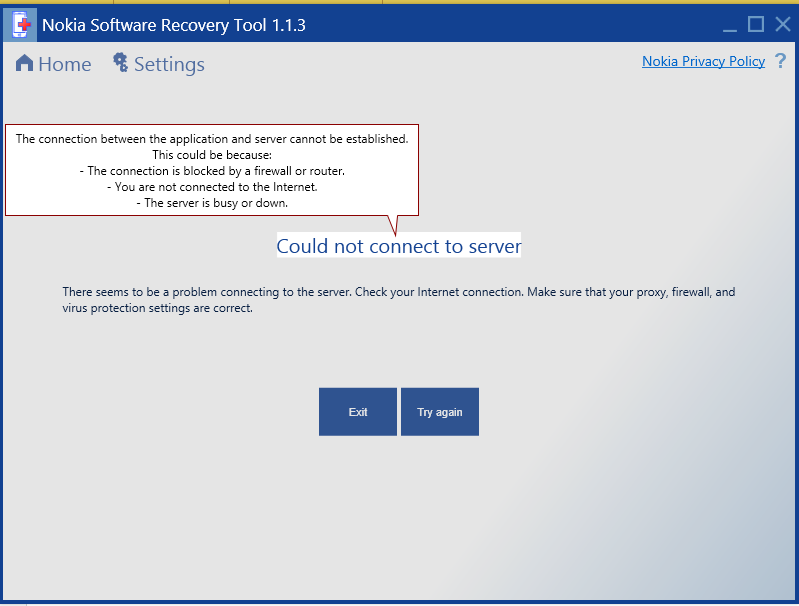Viewport: 799px width, 606px height.
Task: Maximize the Recovery Tool window
Action: (756, 24)
